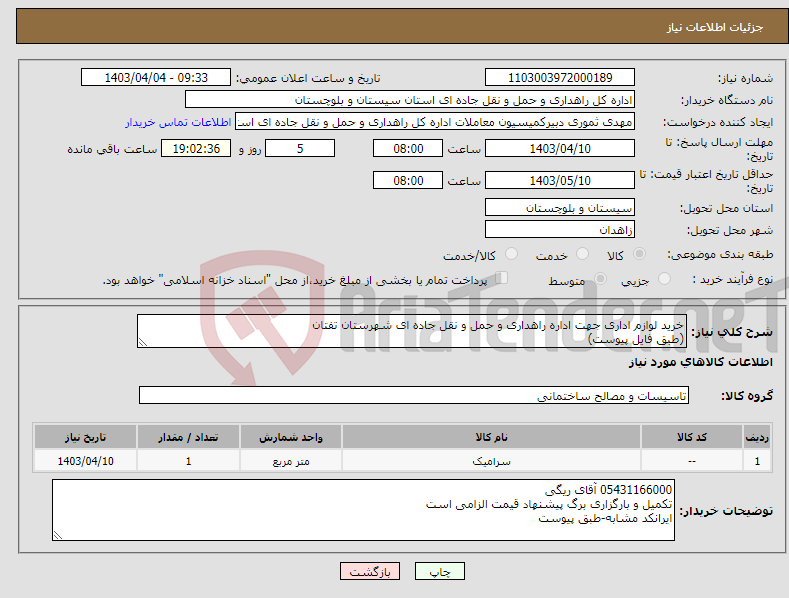
Task: Click the remaining time 19:02:36 field
Action: click(196, 148)
